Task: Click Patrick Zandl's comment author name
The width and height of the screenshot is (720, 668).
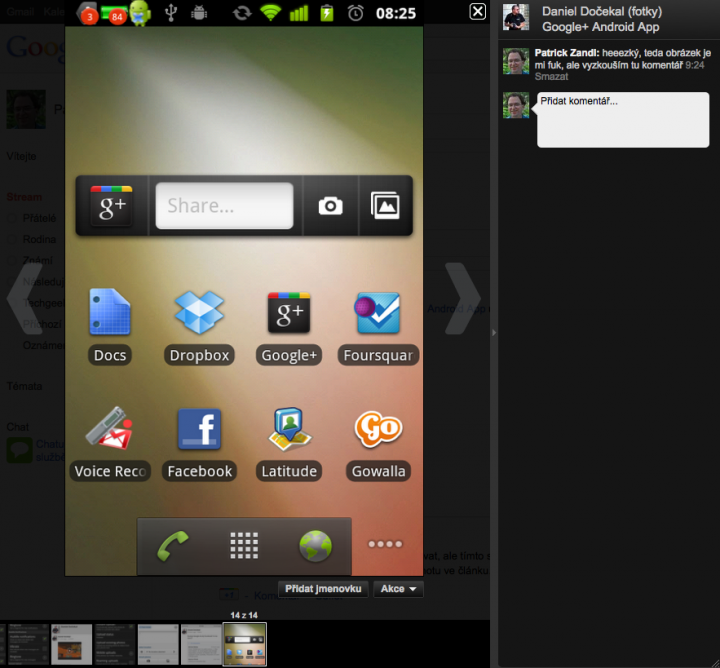Action: click(567, 53)
